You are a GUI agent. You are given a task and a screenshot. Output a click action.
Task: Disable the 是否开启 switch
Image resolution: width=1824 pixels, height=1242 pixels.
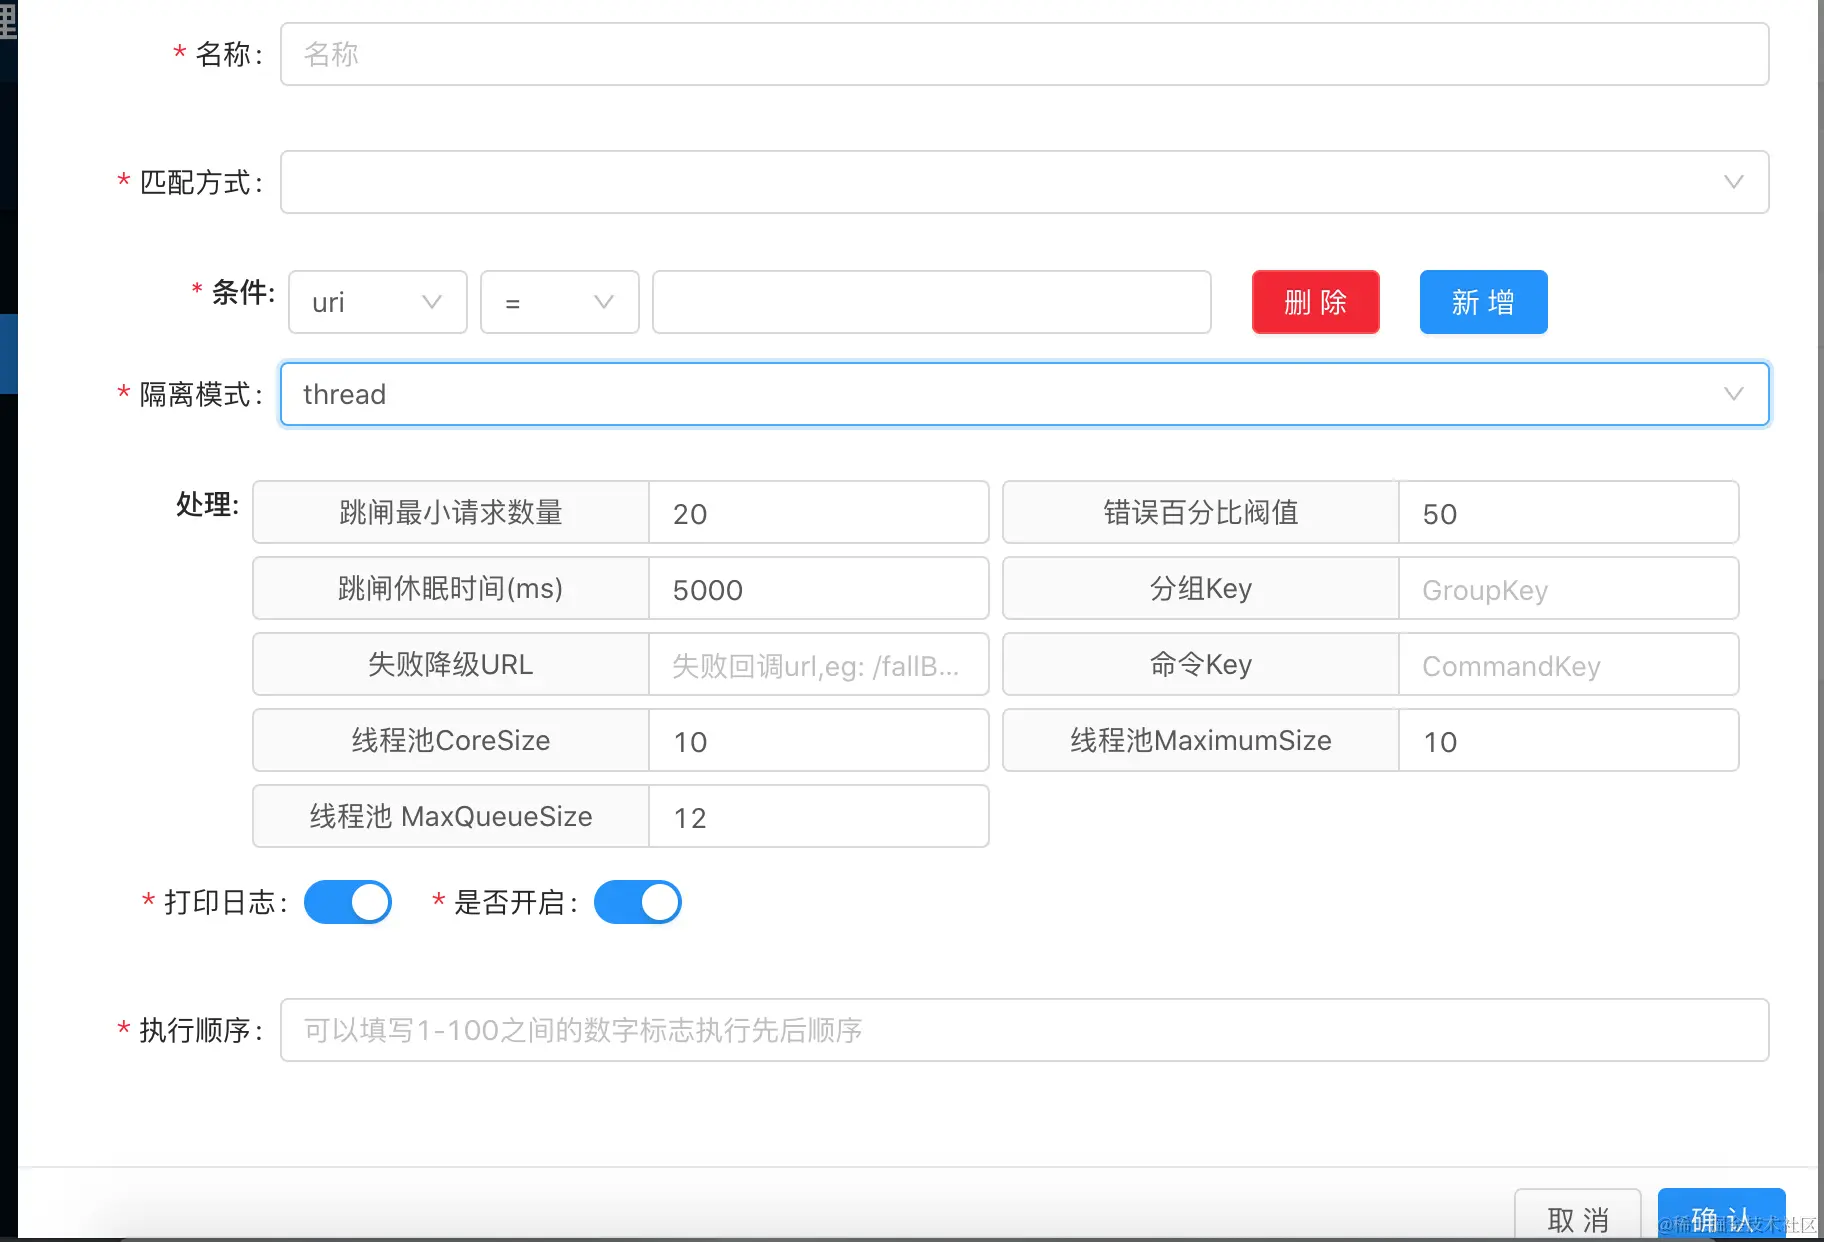[x=638, y=901]
